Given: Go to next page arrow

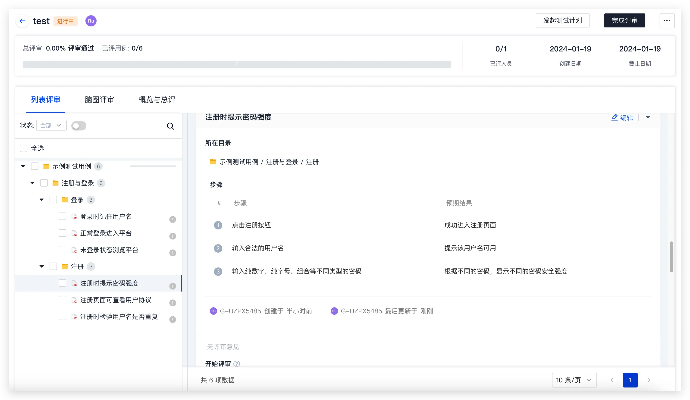Looking at the screenshot, I should coord(649,380).
